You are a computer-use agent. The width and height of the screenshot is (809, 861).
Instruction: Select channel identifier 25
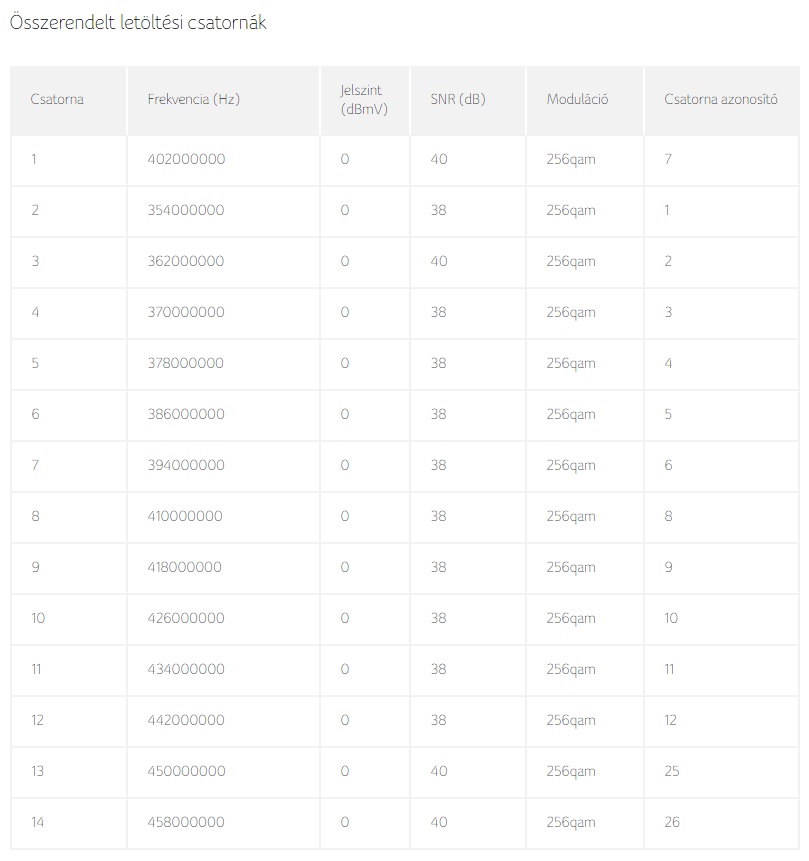(x=672, y=771)
